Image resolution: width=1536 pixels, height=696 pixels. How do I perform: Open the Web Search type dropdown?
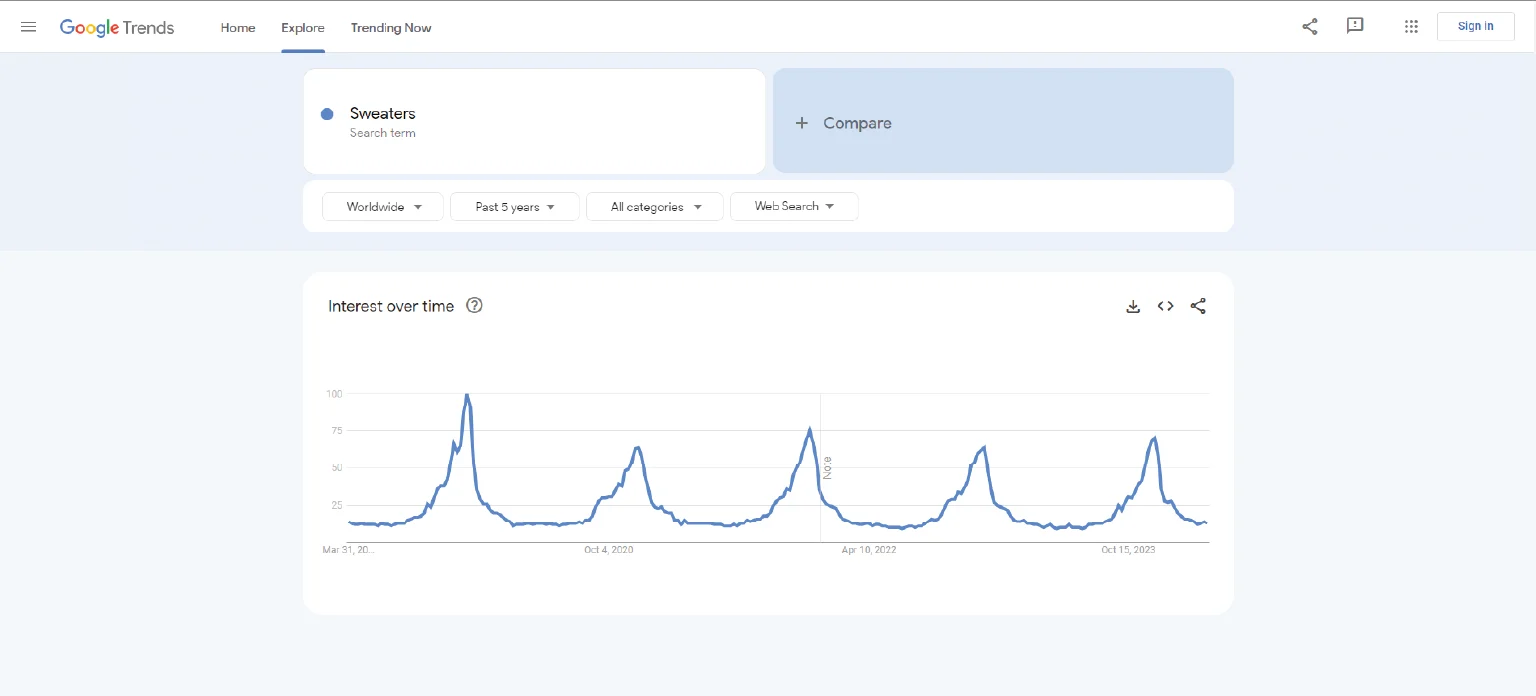(794, 206)
